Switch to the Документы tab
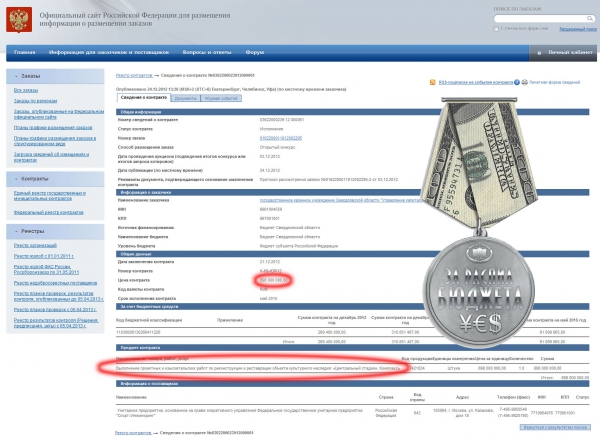This screenshot has width=600, height=443. 186,98
